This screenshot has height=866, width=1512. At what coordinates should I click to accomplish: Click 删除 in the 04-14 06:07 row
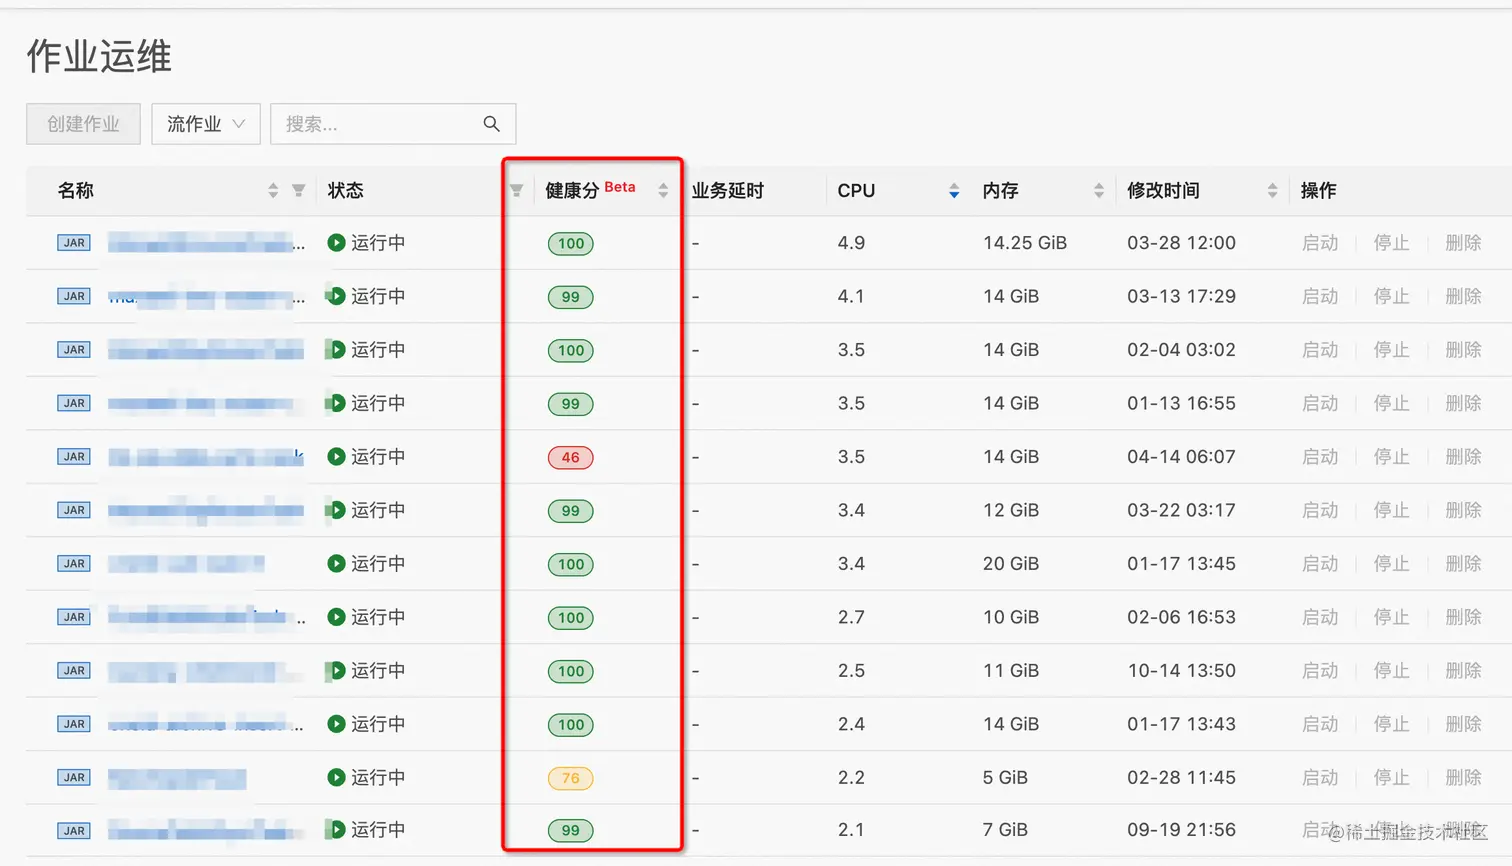[x=1463, y=457]
